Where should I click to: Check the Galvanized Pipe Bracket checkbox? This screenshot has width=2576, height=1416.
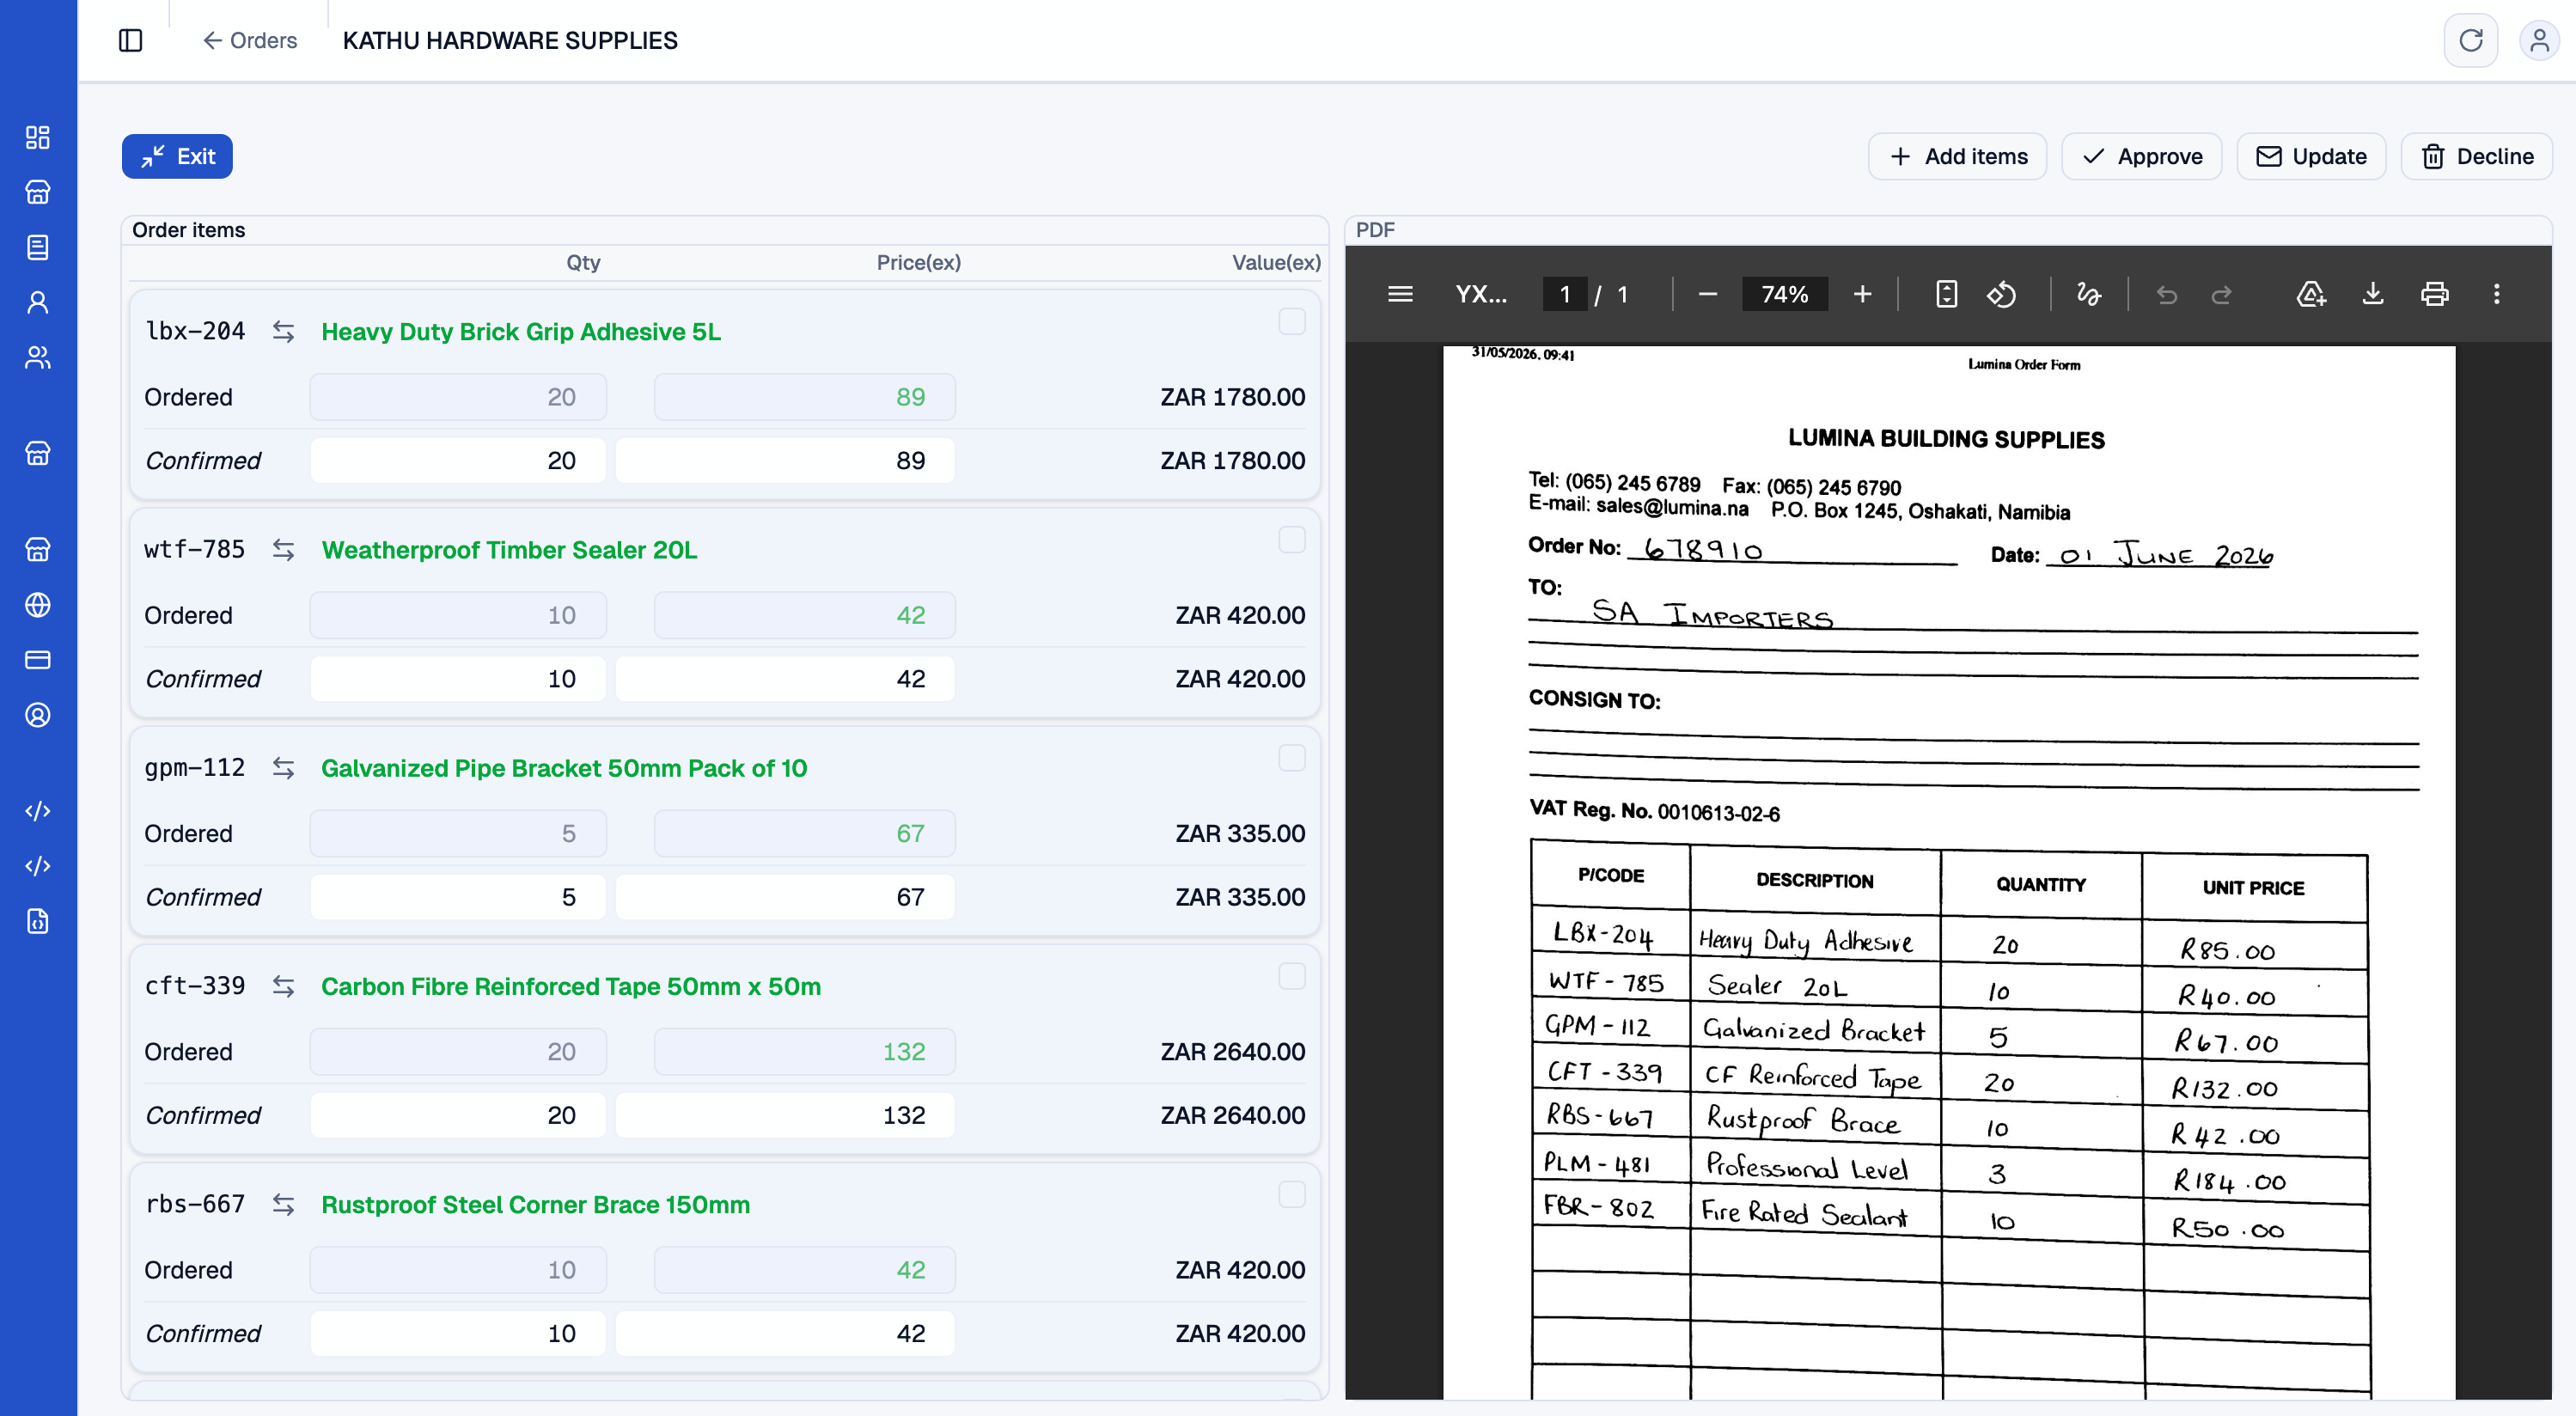(1291, 758)
